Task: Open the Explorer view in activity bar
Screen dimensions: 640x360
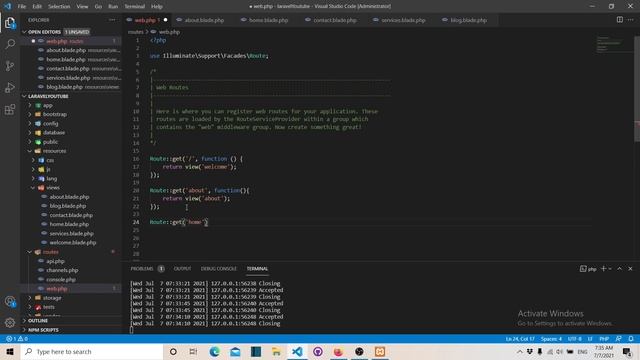Action: coord(10,23)
